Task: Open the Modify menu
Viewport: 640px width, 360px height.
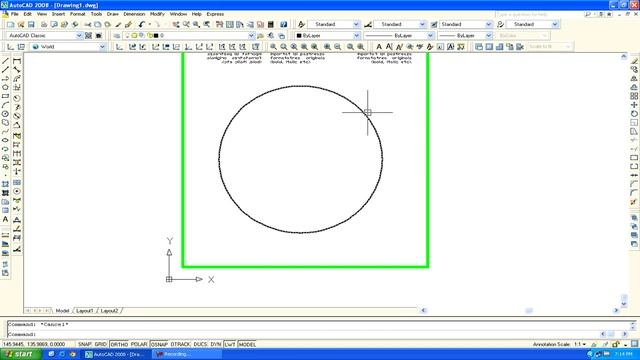Action: tap(157, 14)
